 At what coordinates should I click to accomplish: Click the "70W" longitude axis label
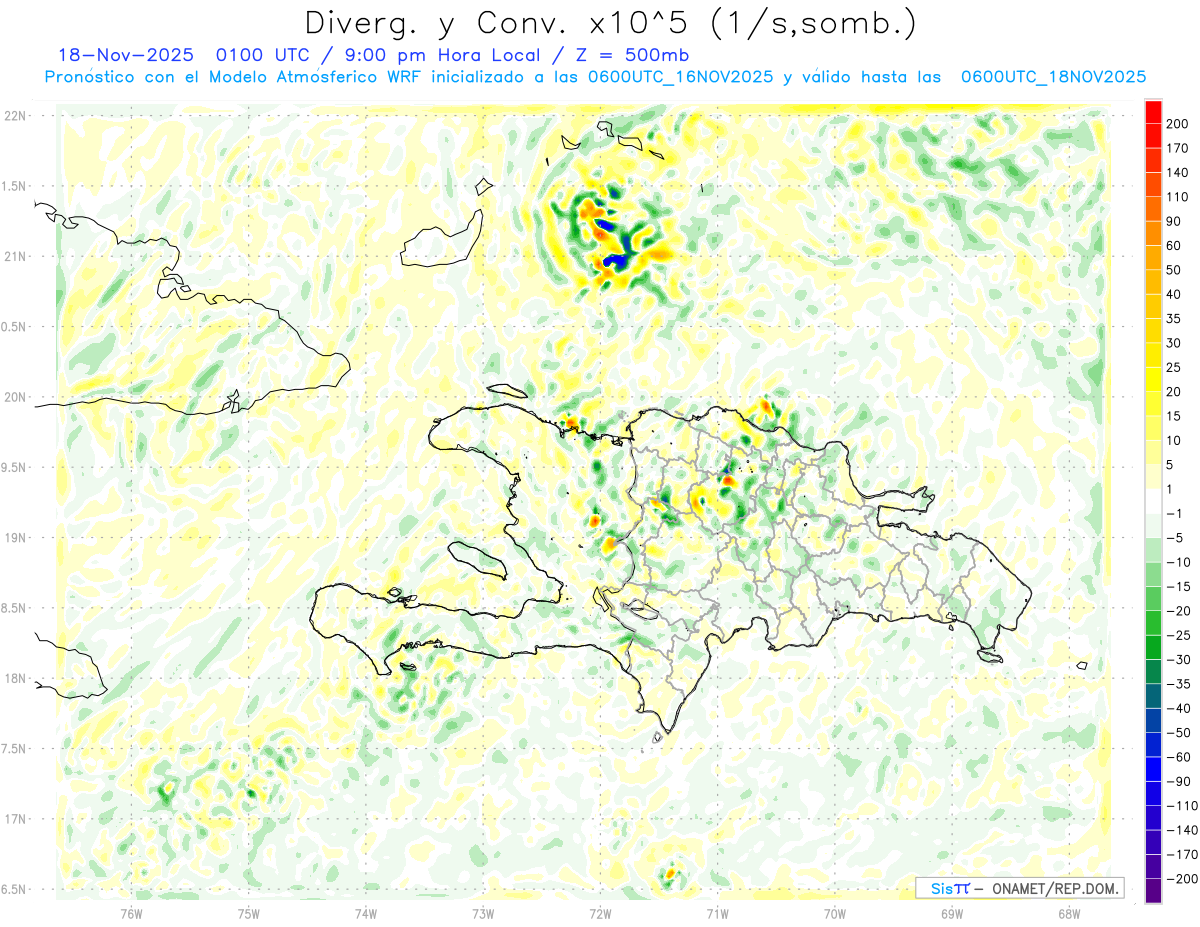(x=835, y=913)
